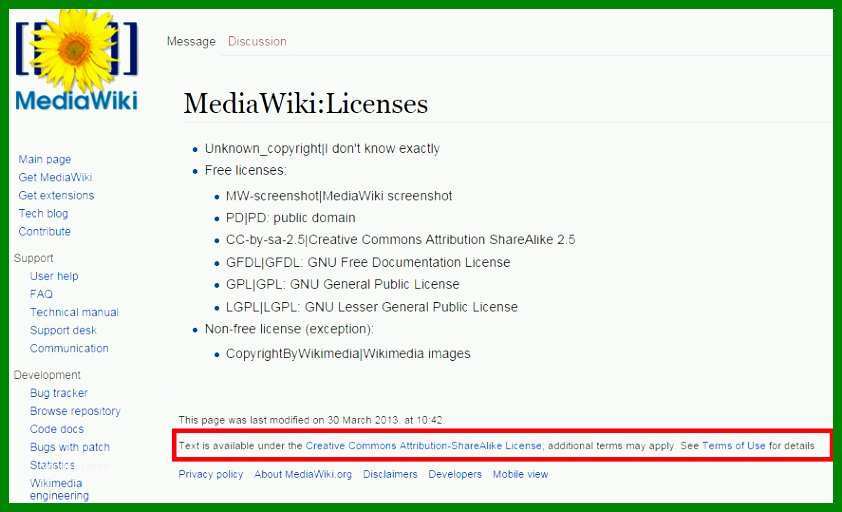Open User help under Support

click(x=54, y=276)
